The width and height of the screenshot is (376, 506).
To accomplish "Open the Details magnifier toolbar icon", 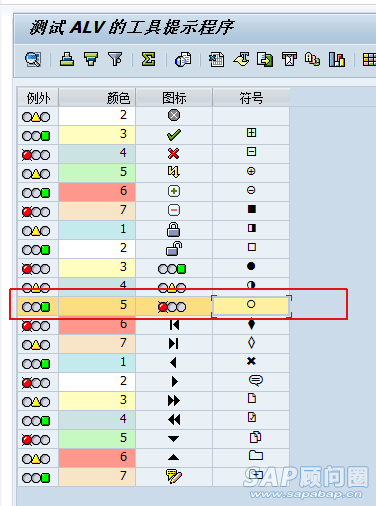I will point(33,60).
